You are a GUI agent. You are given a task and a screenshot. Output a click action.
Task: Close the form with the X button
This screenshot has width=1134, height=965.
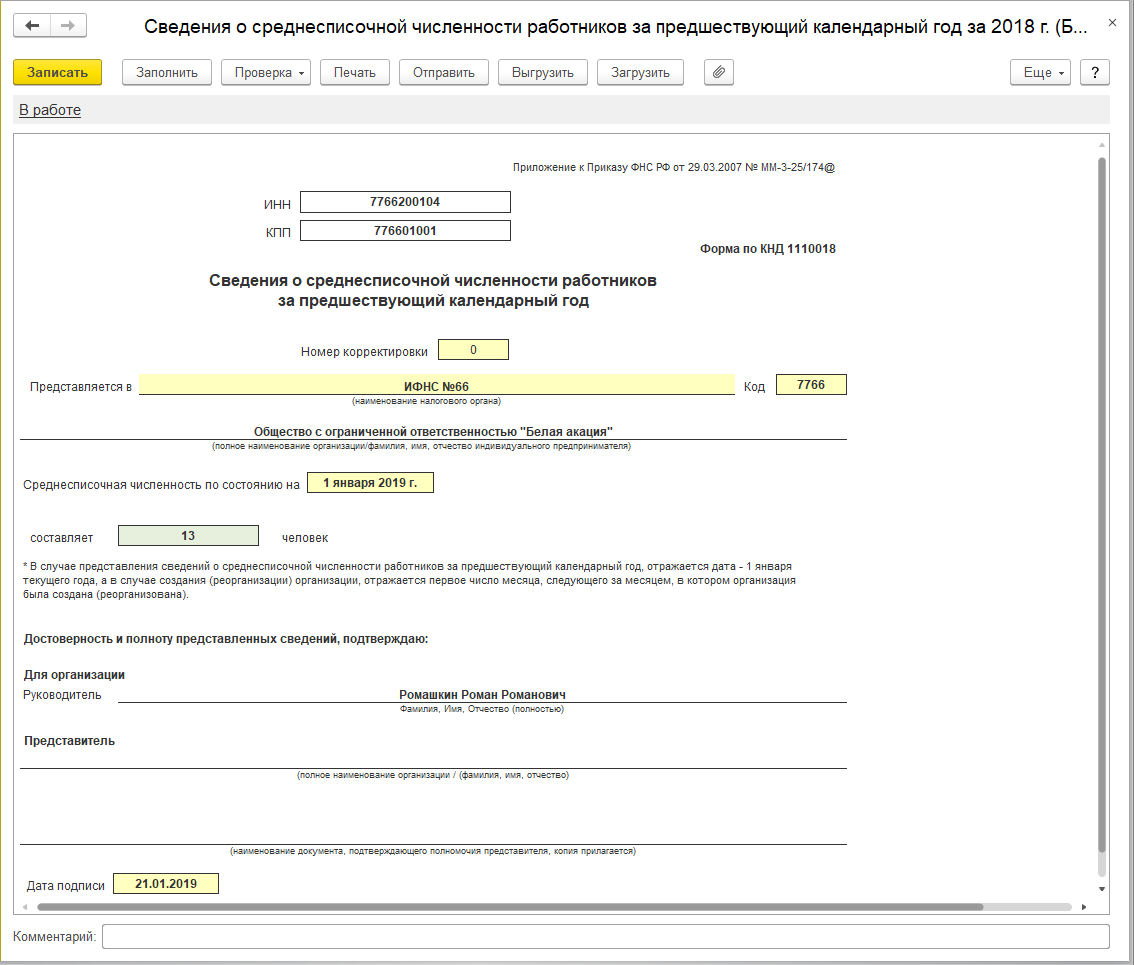pyautogui.click(x=1112, y=23)
